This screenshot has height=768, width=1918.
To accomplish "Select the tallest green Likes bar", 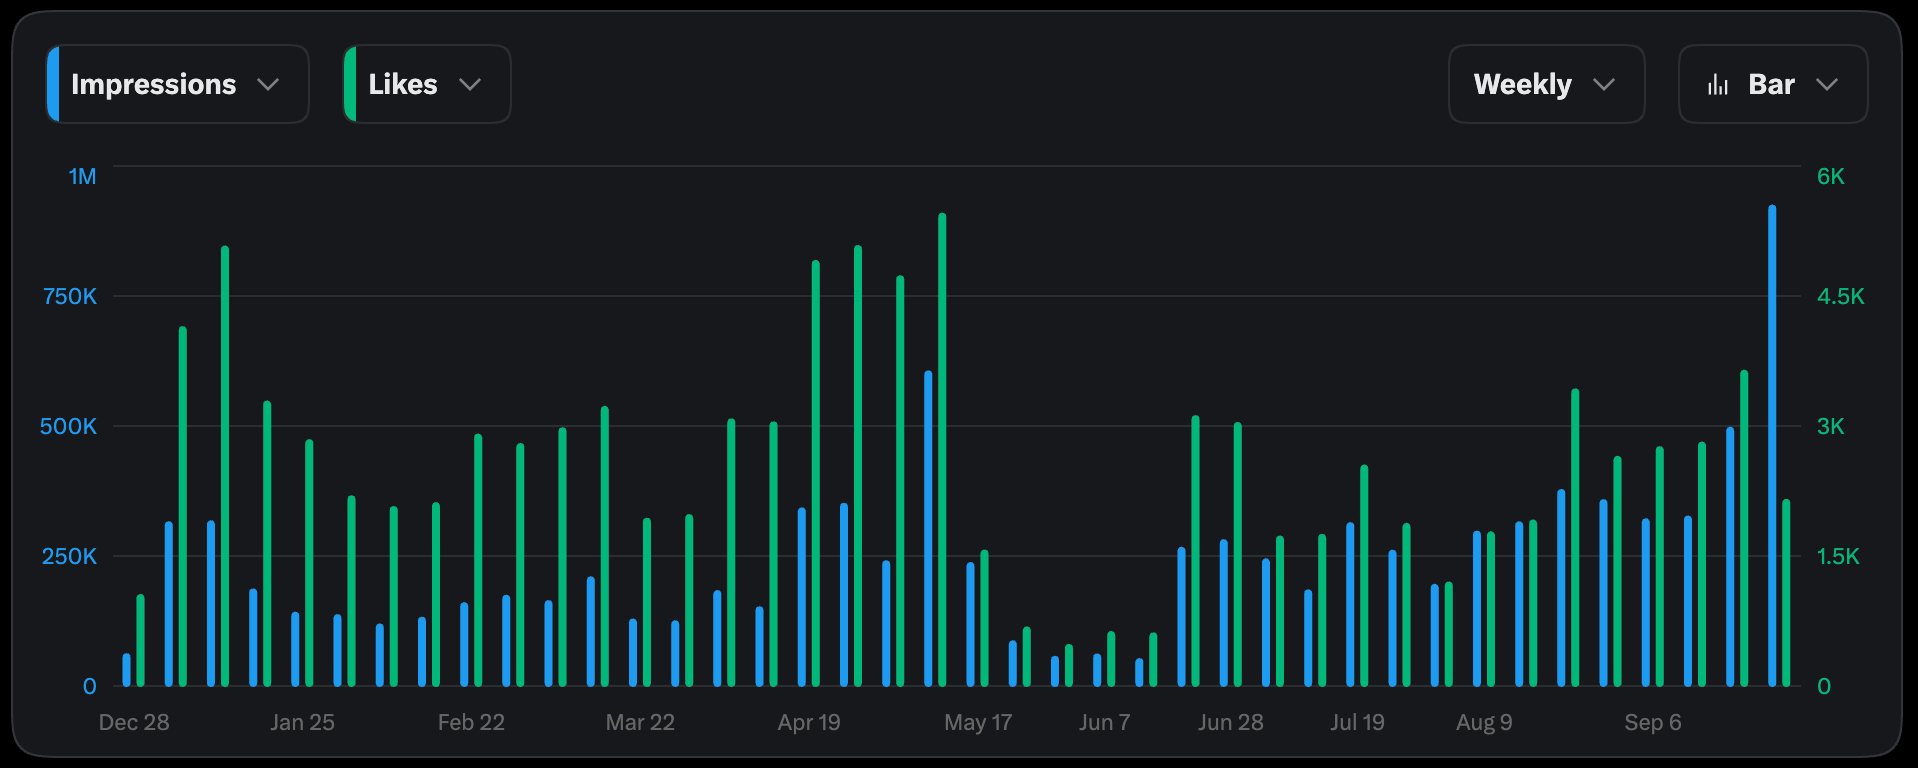I will click(x=942, y=450).
